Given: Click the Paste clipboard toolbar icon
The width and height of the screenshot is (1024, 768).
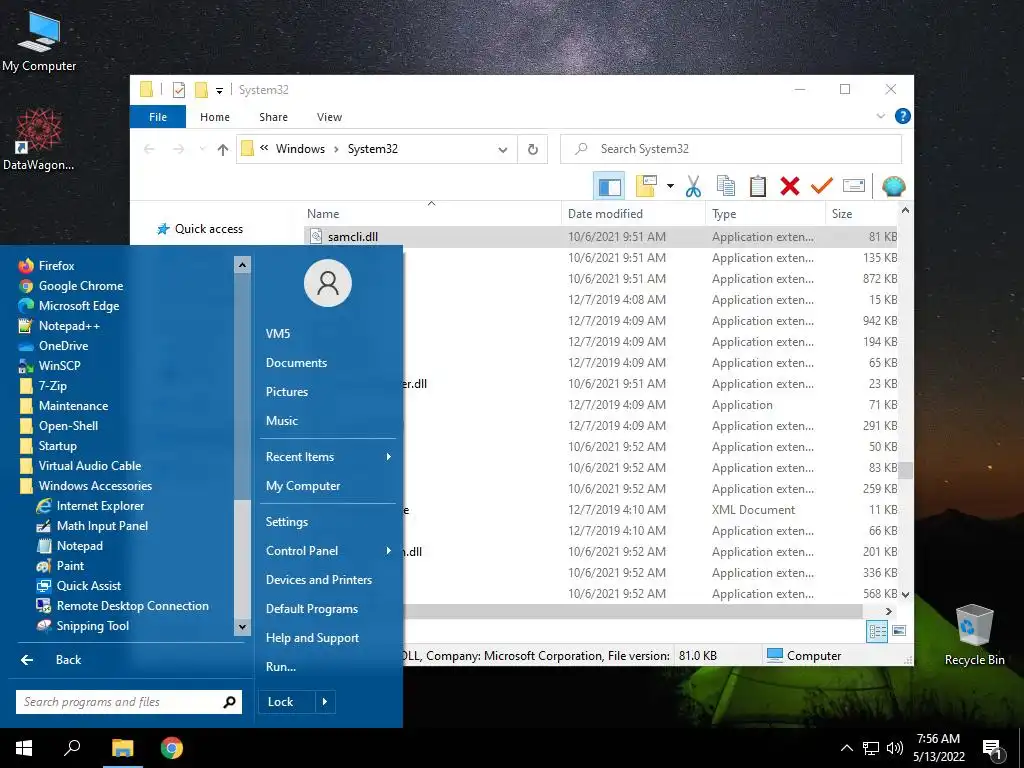Looking at the screenshot, I should tap(758, 186).
